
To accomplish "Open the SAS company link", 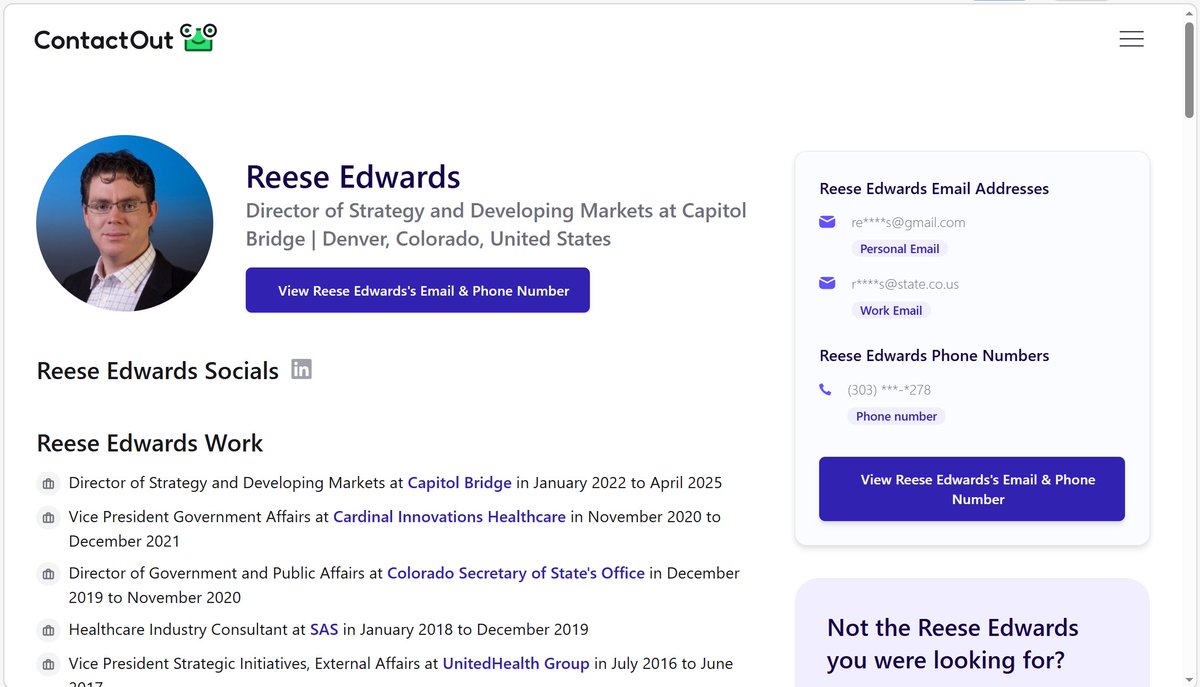I will (x=324, y=630).
